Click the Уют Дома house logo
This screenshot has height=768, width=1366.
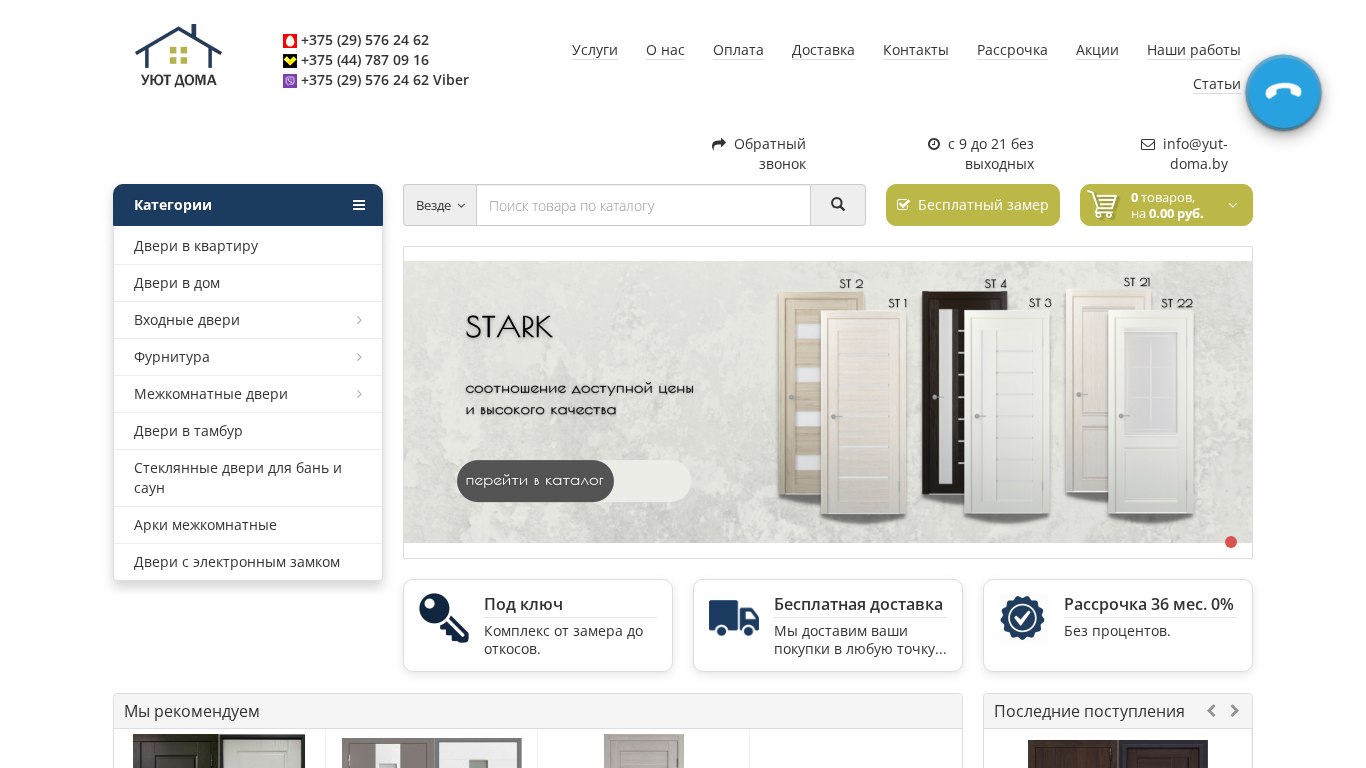coord(178,56)
